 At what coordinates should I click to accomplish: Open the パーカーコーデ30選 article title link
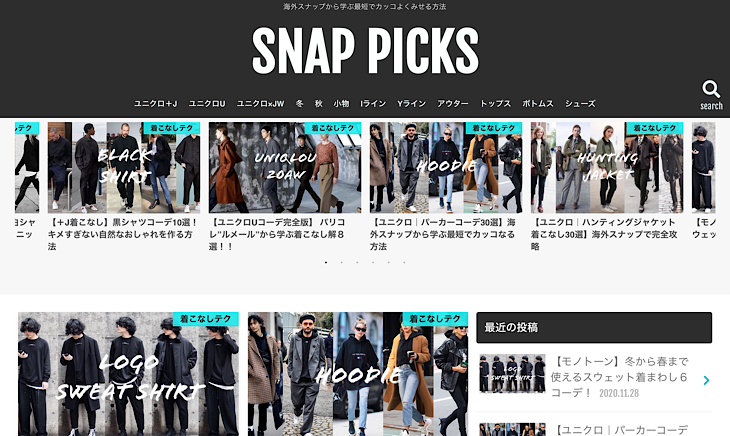tap(444, 235)
